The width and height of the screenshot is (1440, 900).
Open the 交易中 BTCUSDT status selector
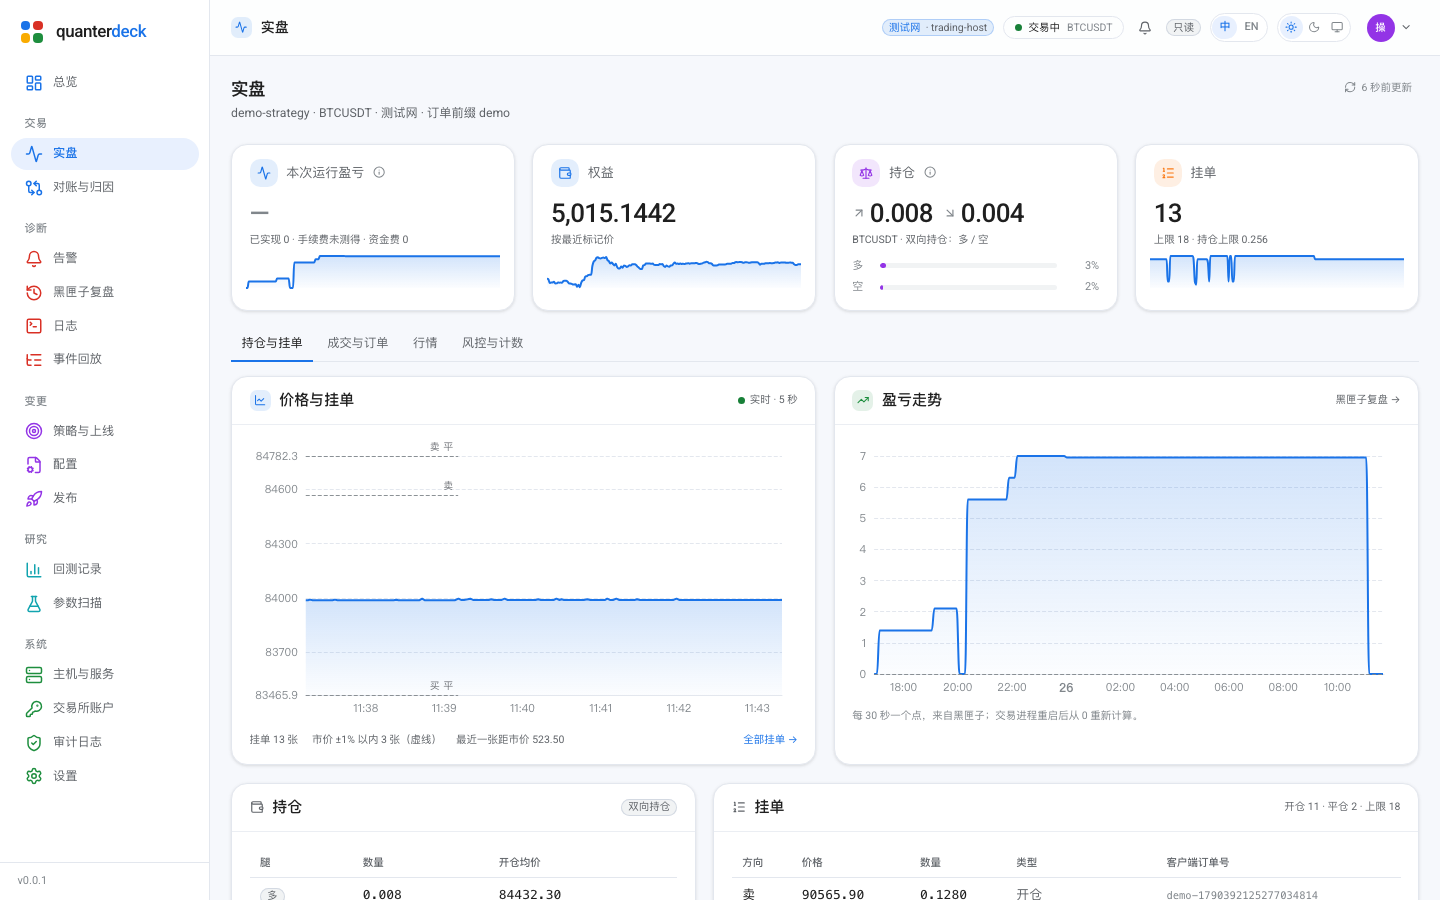(1063, 28)
